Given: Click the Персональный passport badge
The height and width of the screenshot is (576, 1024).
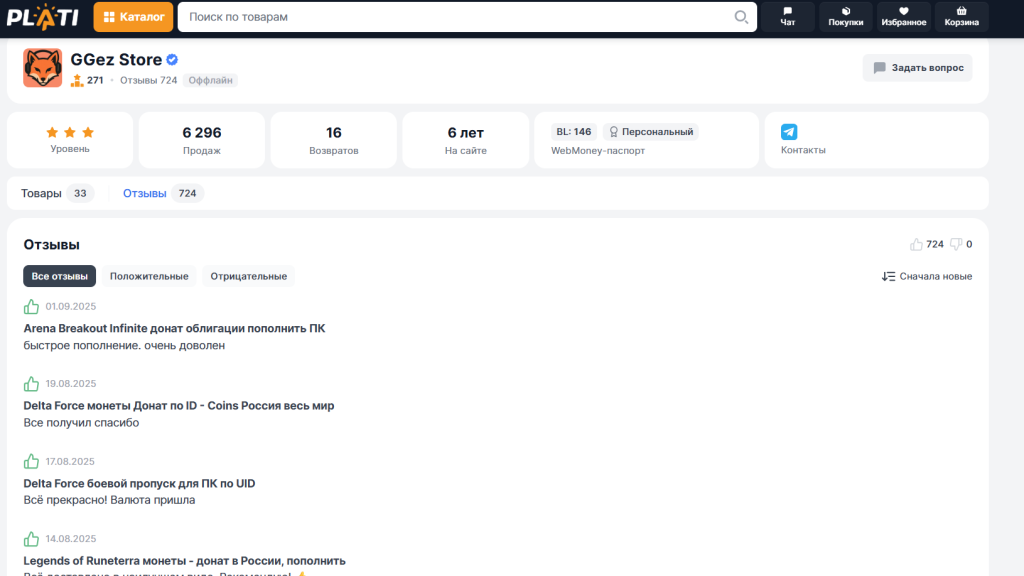Looking at the screenshot, I should [650, 132].
